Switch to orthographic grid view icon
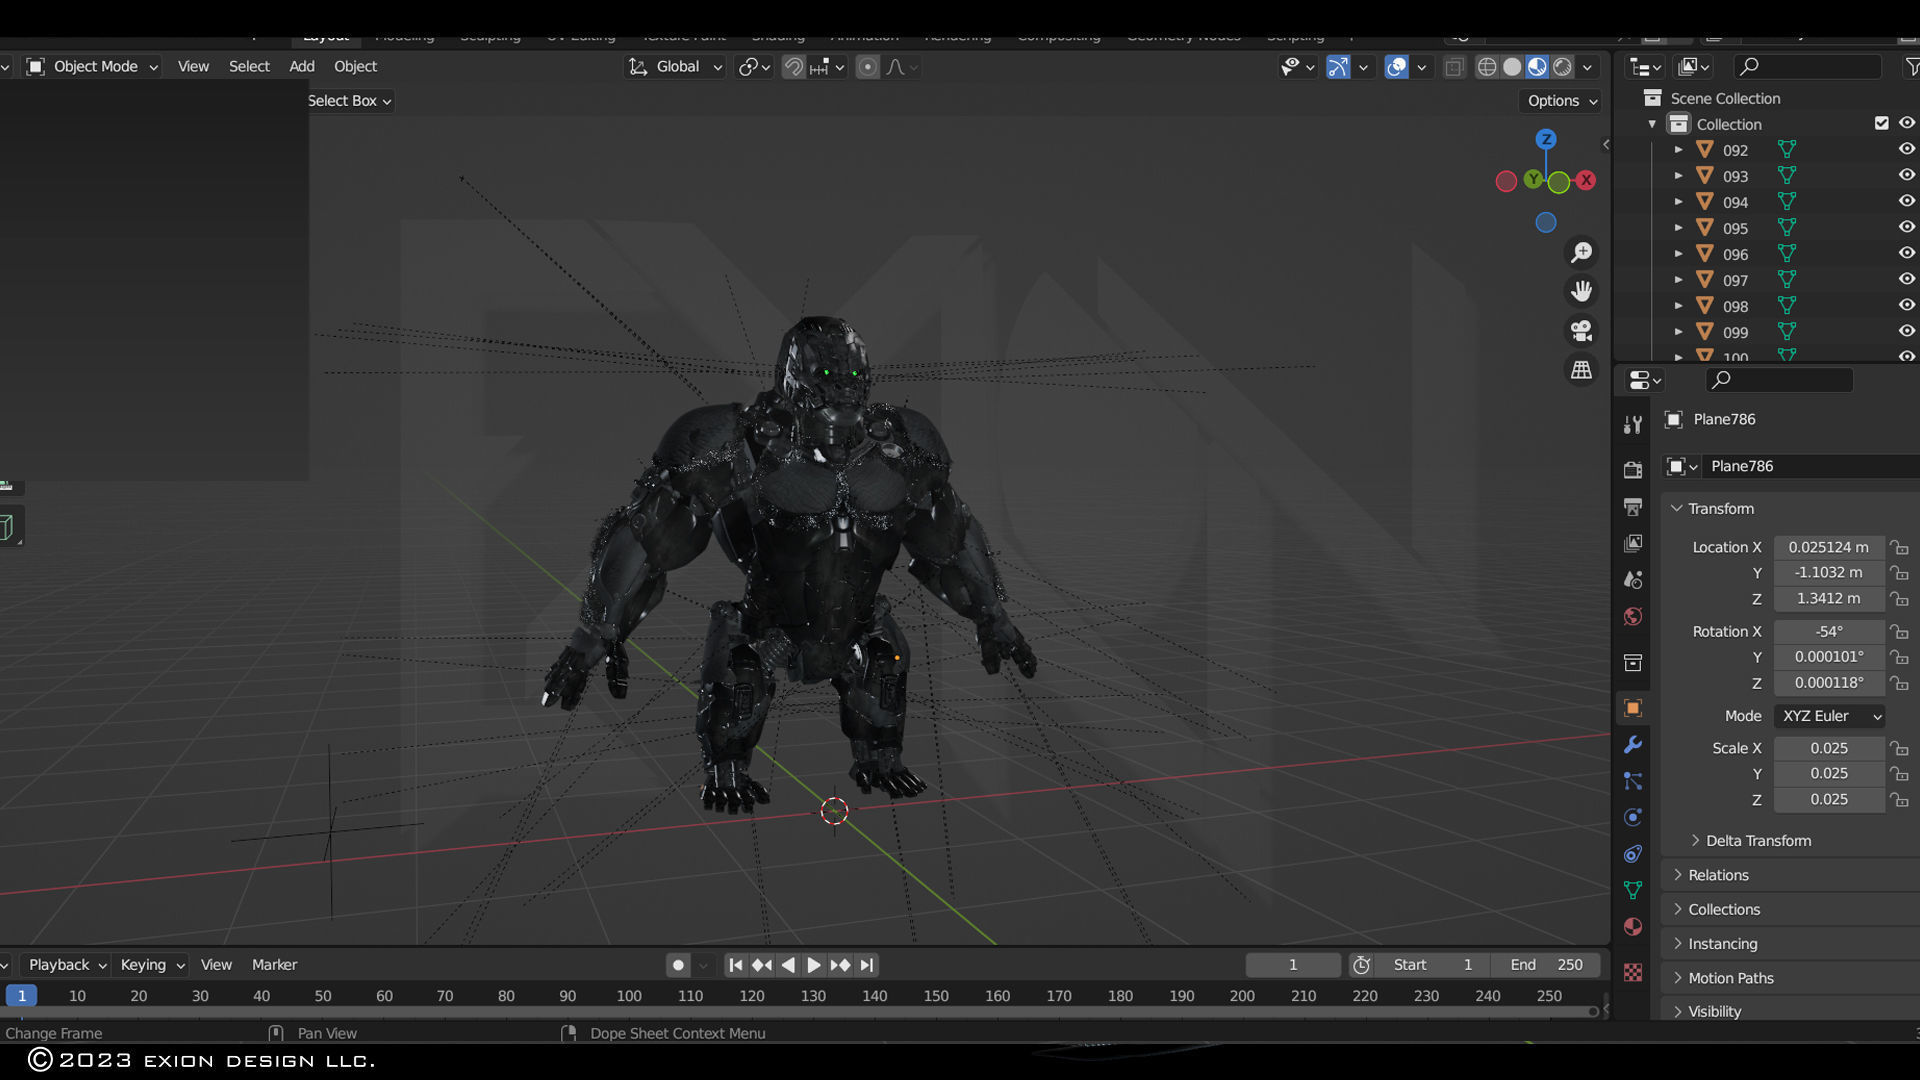 [x=1581, y=370]
